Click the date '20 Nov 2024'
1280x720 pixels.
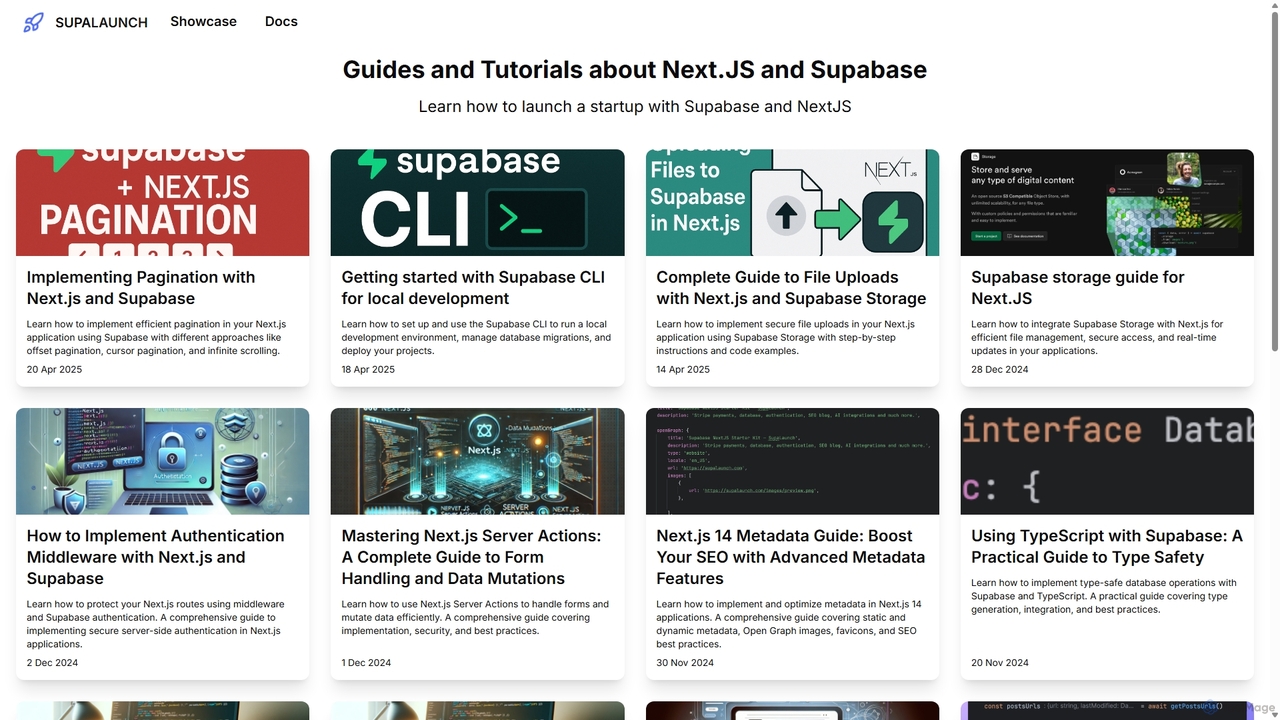click(1000, 663)
